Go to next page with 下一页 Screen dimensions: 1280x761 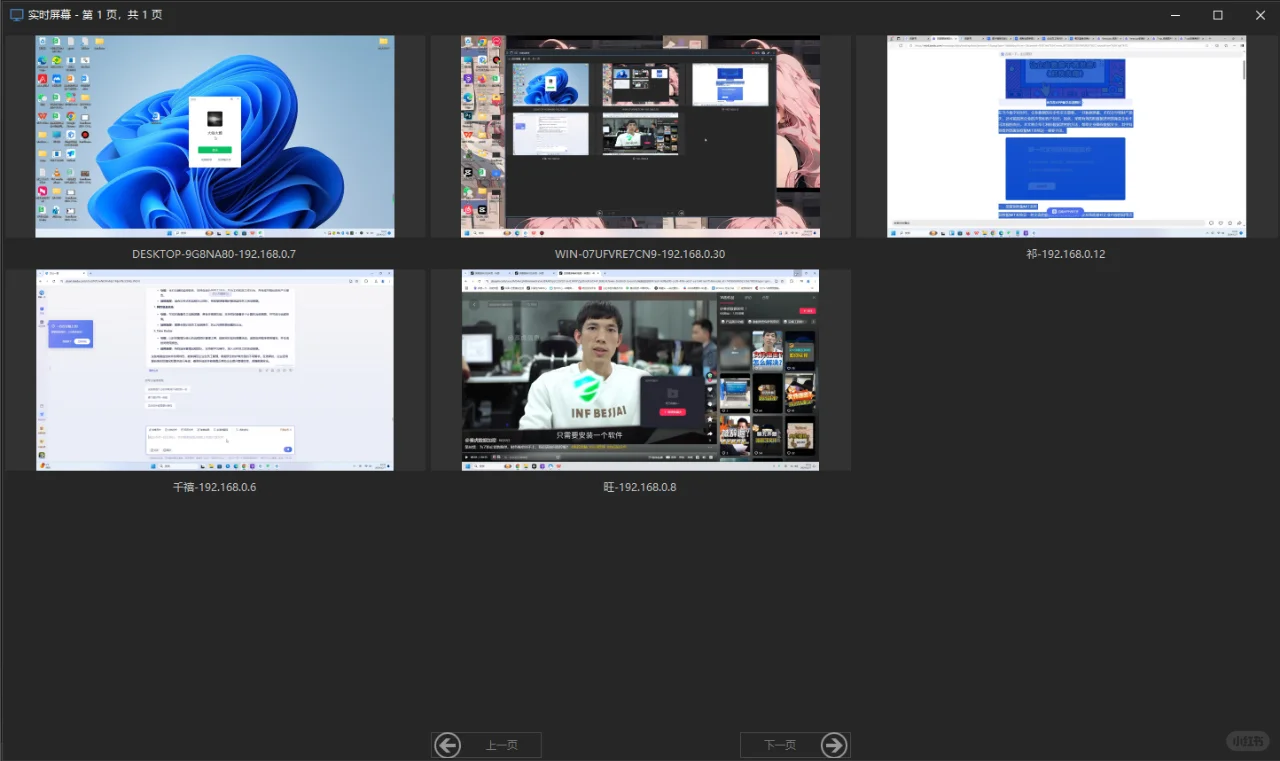[795, 745]
